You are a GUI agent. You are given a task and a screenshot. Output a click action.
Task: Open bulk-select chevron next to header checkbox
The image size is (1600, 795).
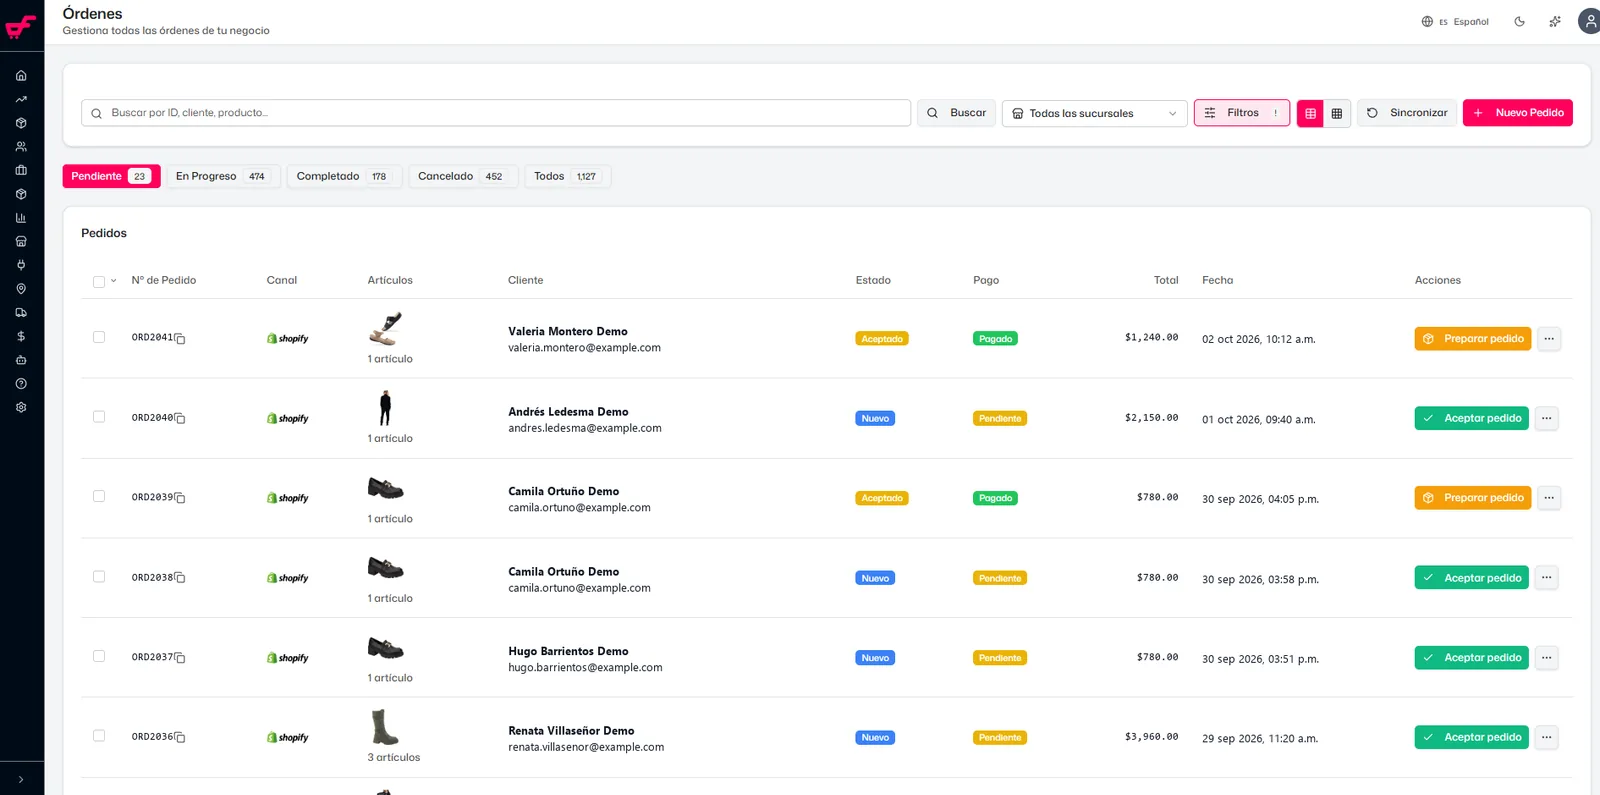tap(113, 281)
